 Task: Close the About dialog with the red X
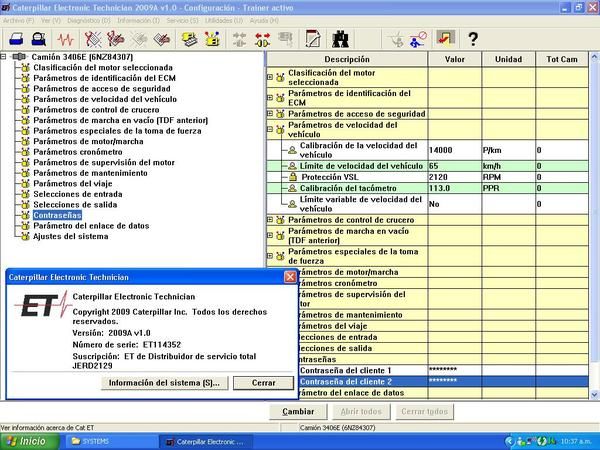pos(290,277)
